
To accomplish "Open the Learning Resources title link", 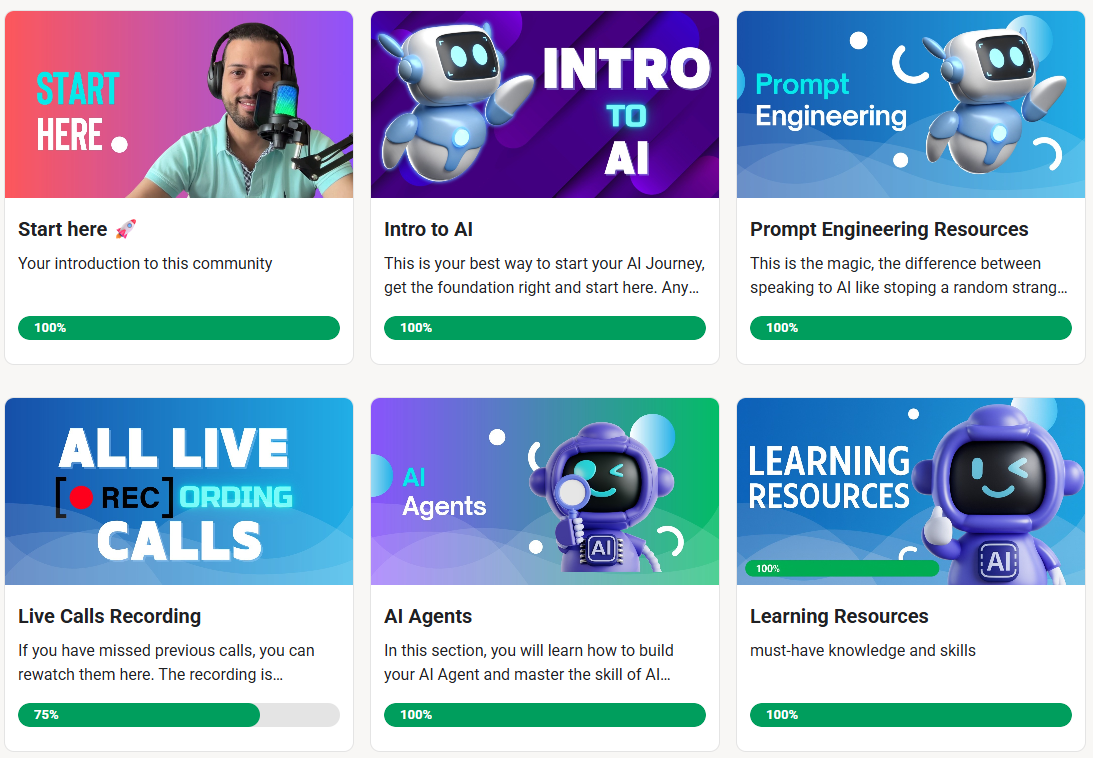I will [839, 616].
